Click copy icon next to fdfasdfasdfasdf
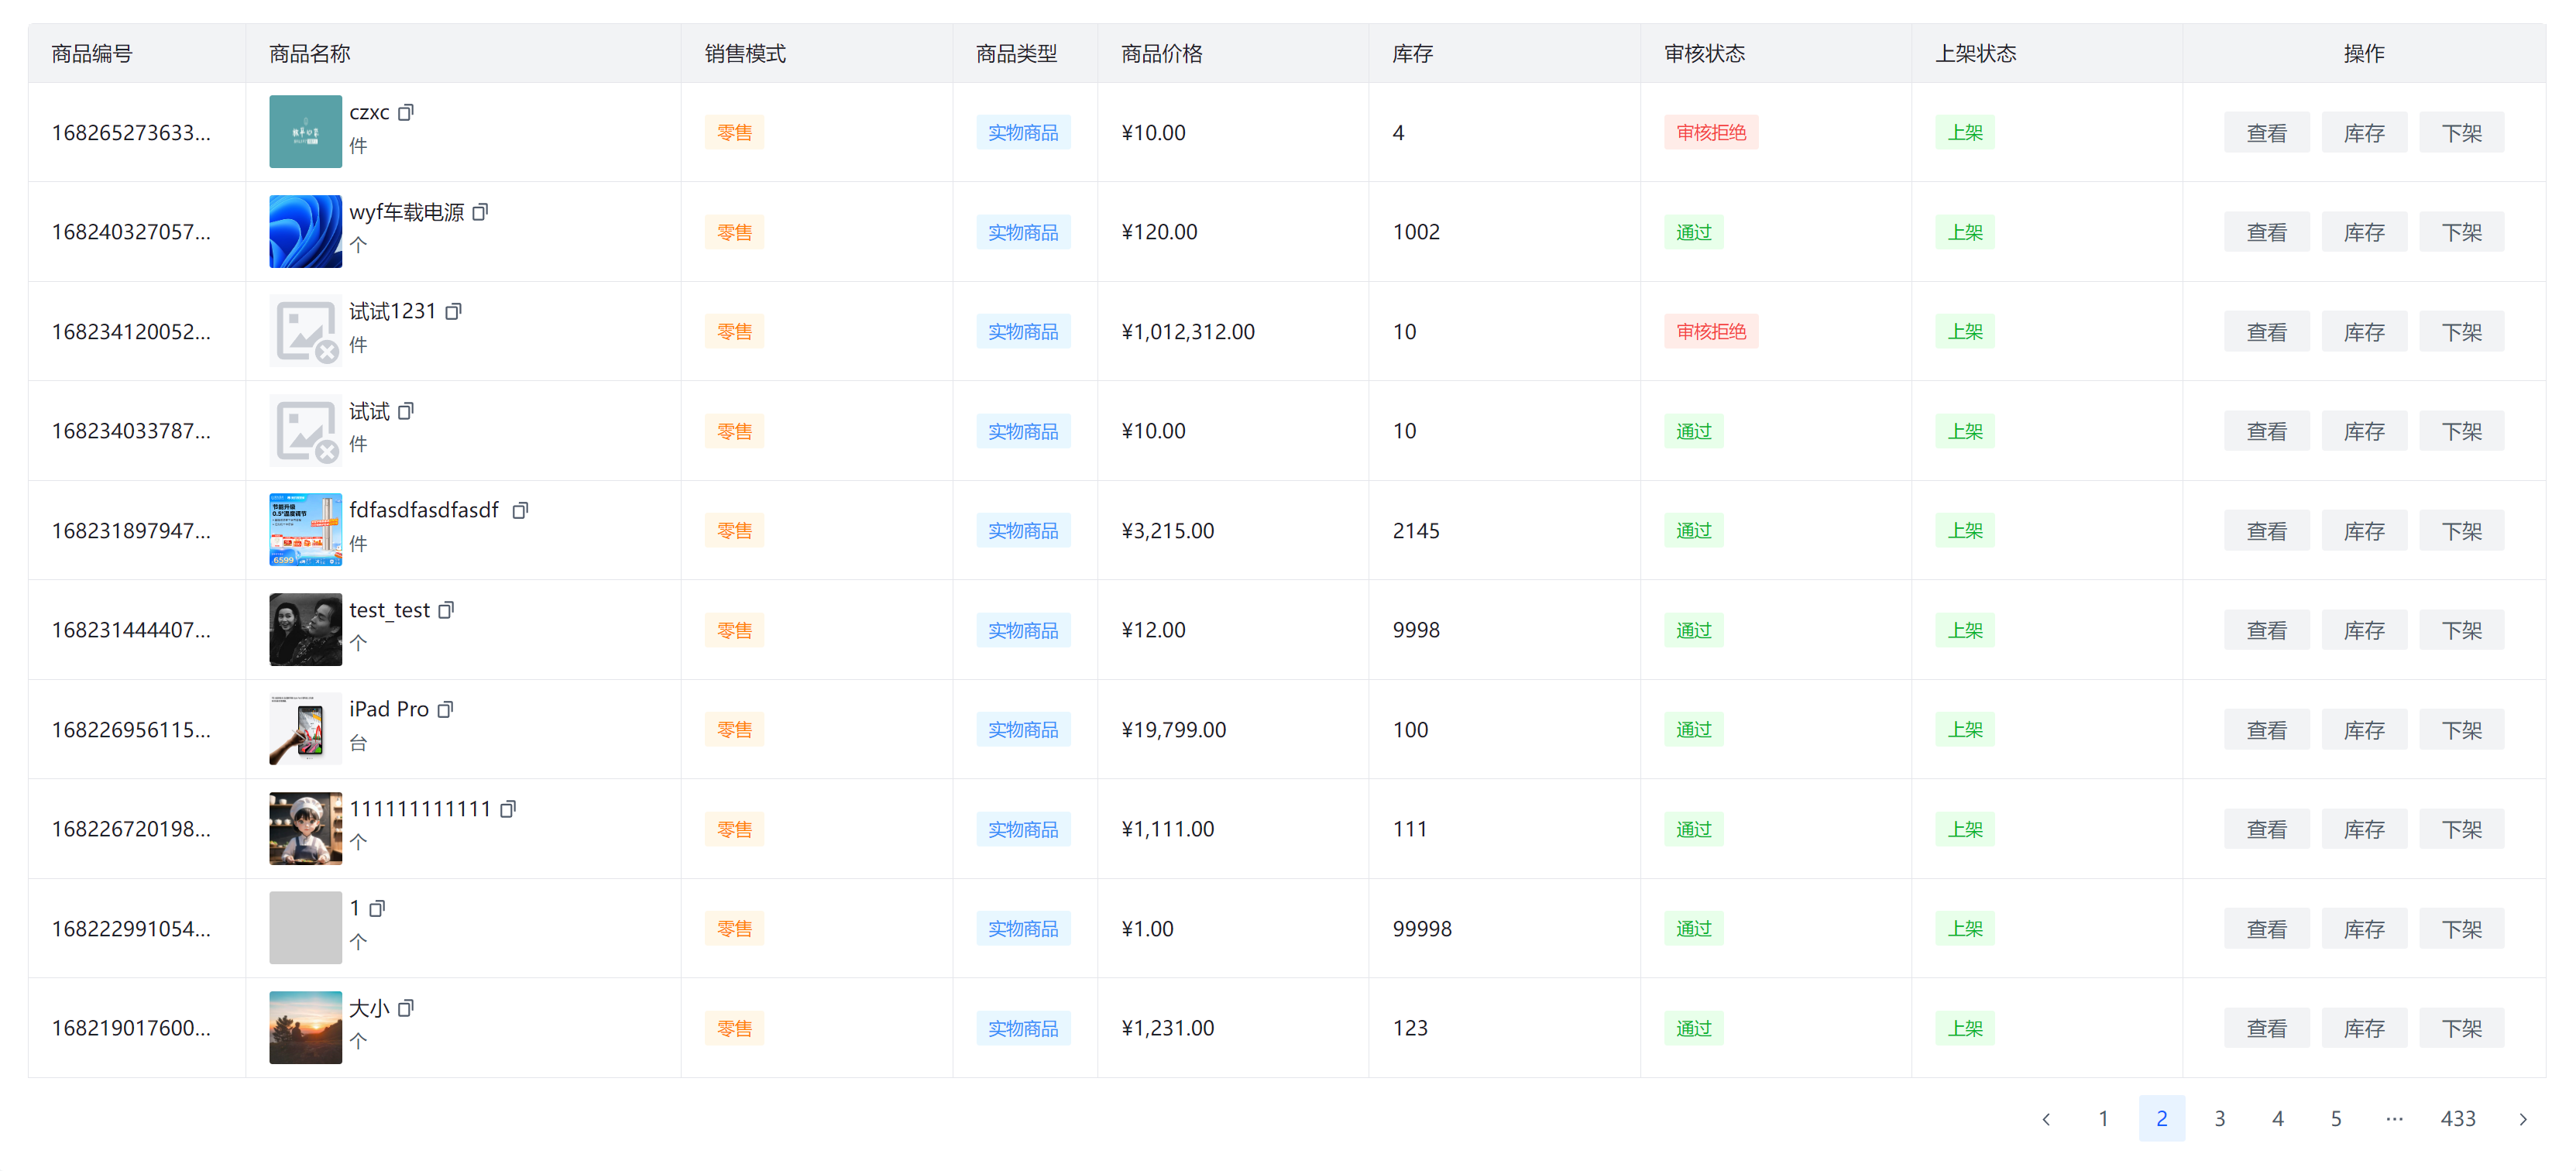 pos(520,511)
